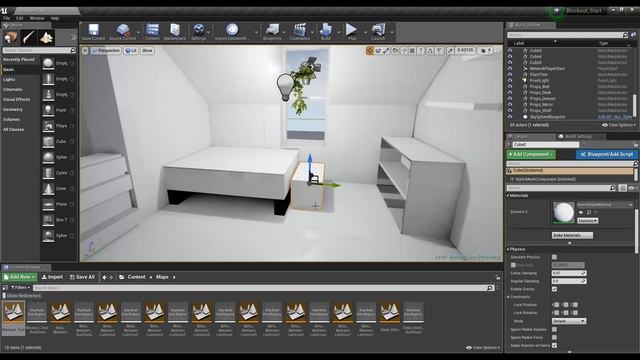Open the Help menu
Viewport: 640px width, 360px height.
55,18
